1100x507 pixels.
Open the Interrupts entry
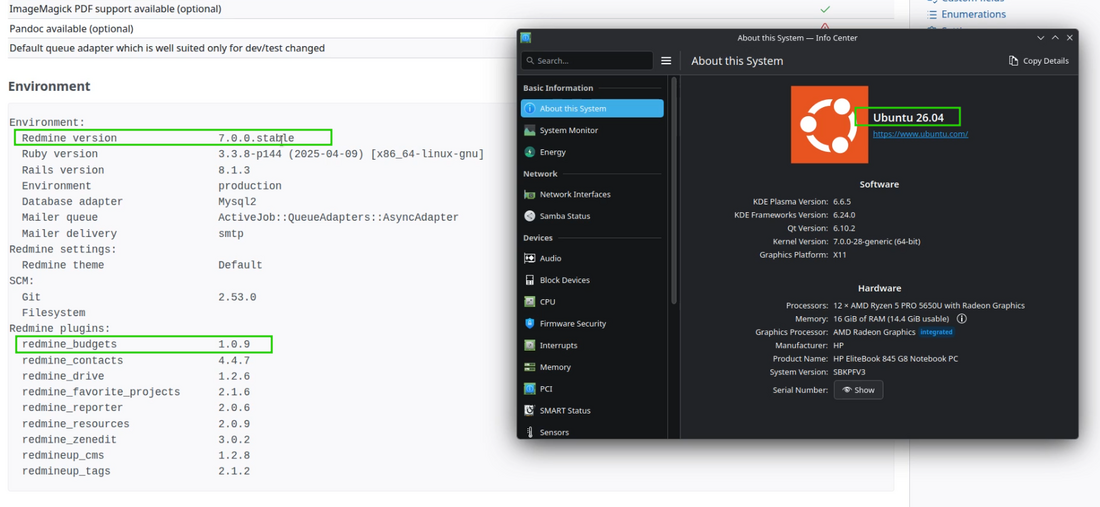(592, 345)
